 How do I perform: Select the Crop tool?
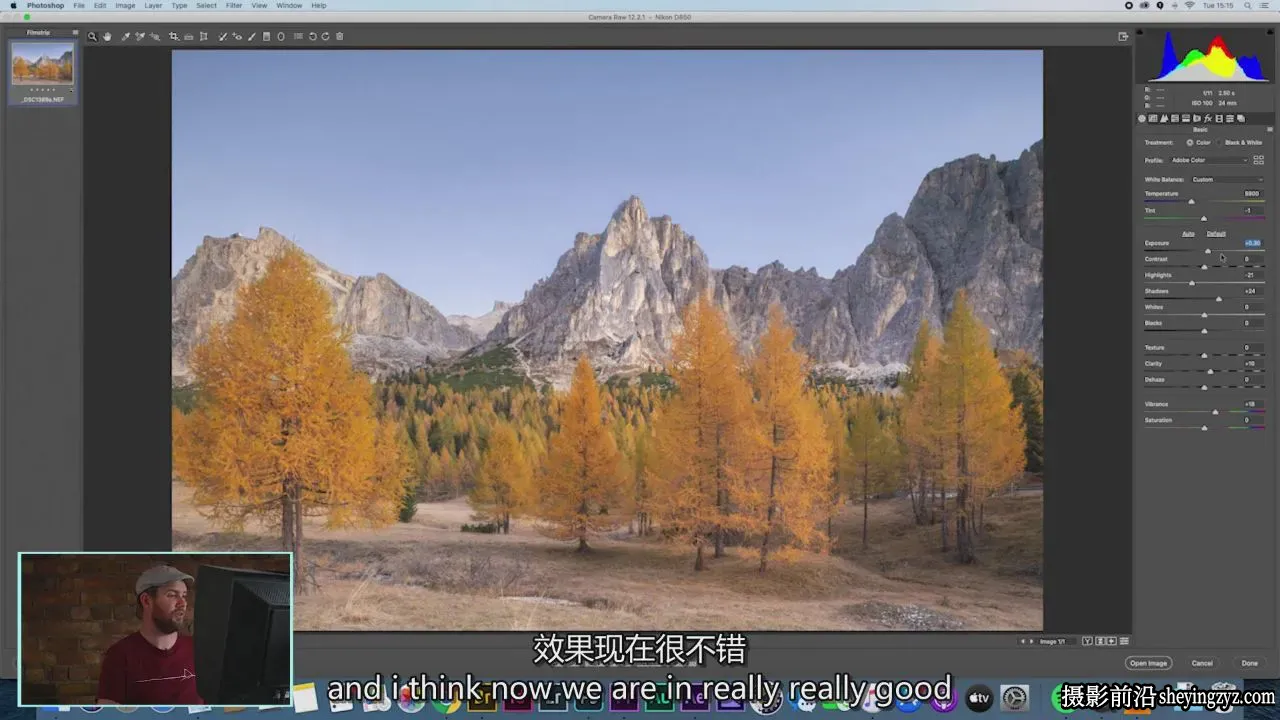[173, 37]
